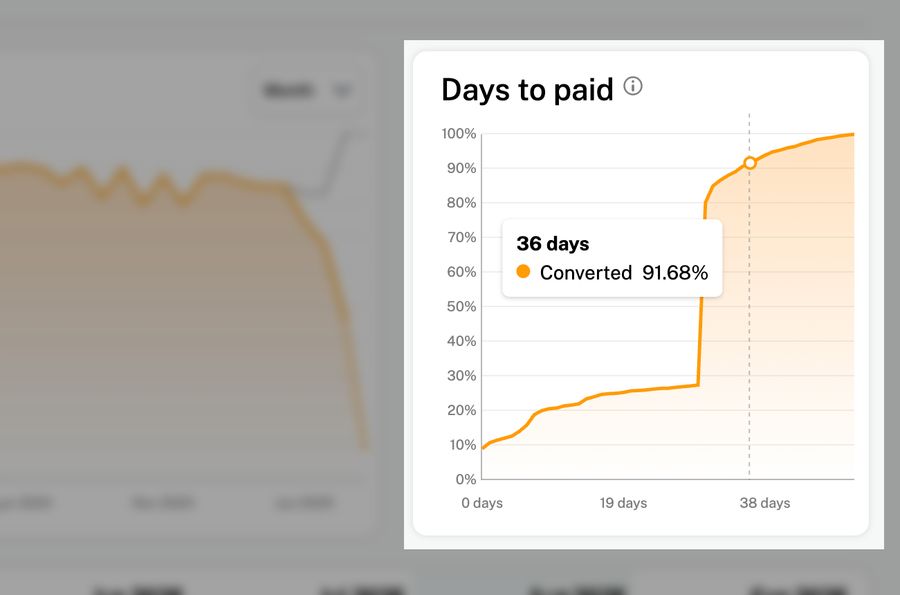Click the Converted 91.68% value in tooltip
This screenshot has width=900, height=595.
click(x=674, y=273)
